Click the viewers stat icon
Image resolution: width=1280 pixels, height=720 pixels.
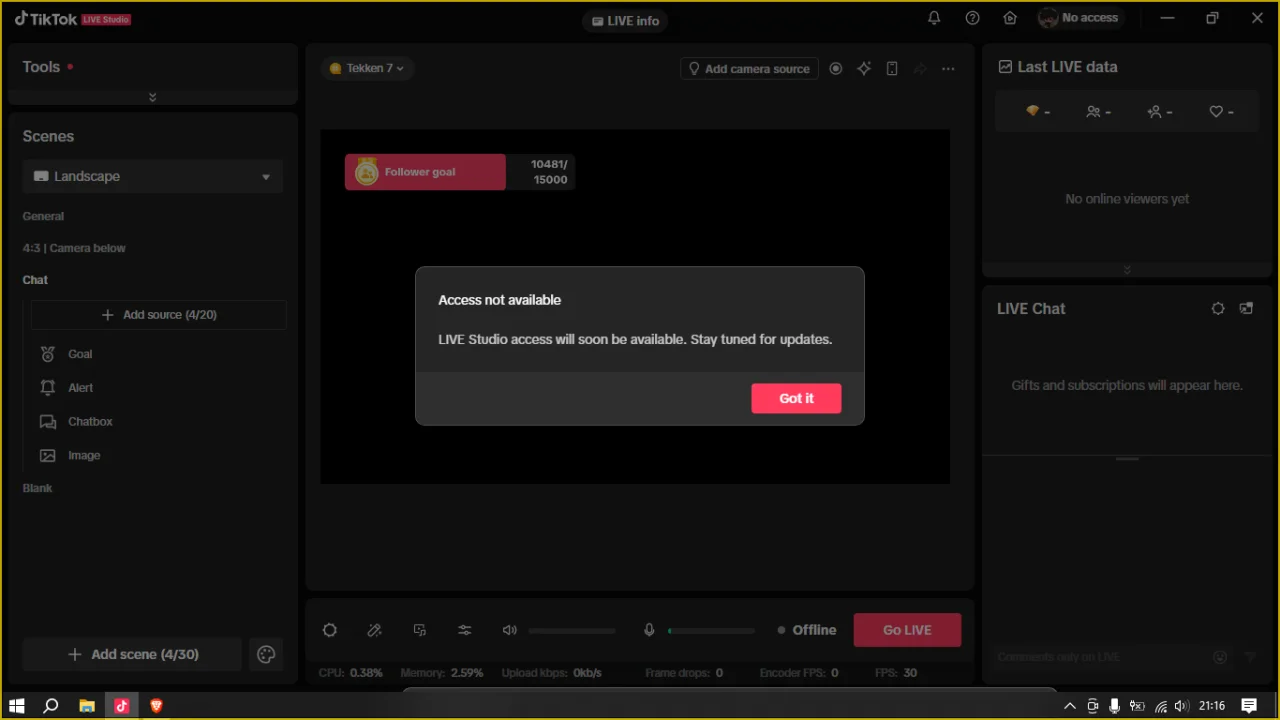1093,112
